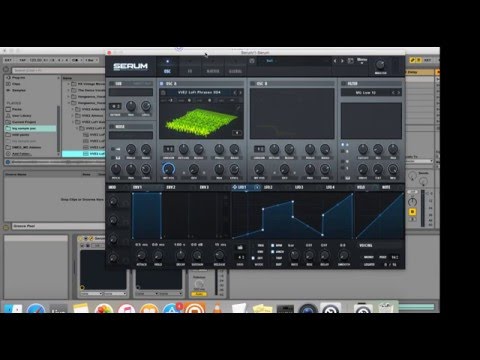Toggle filter routing for oscillator A
The width and height of the screenshot is (480, 360).
(x=343, y=145)
